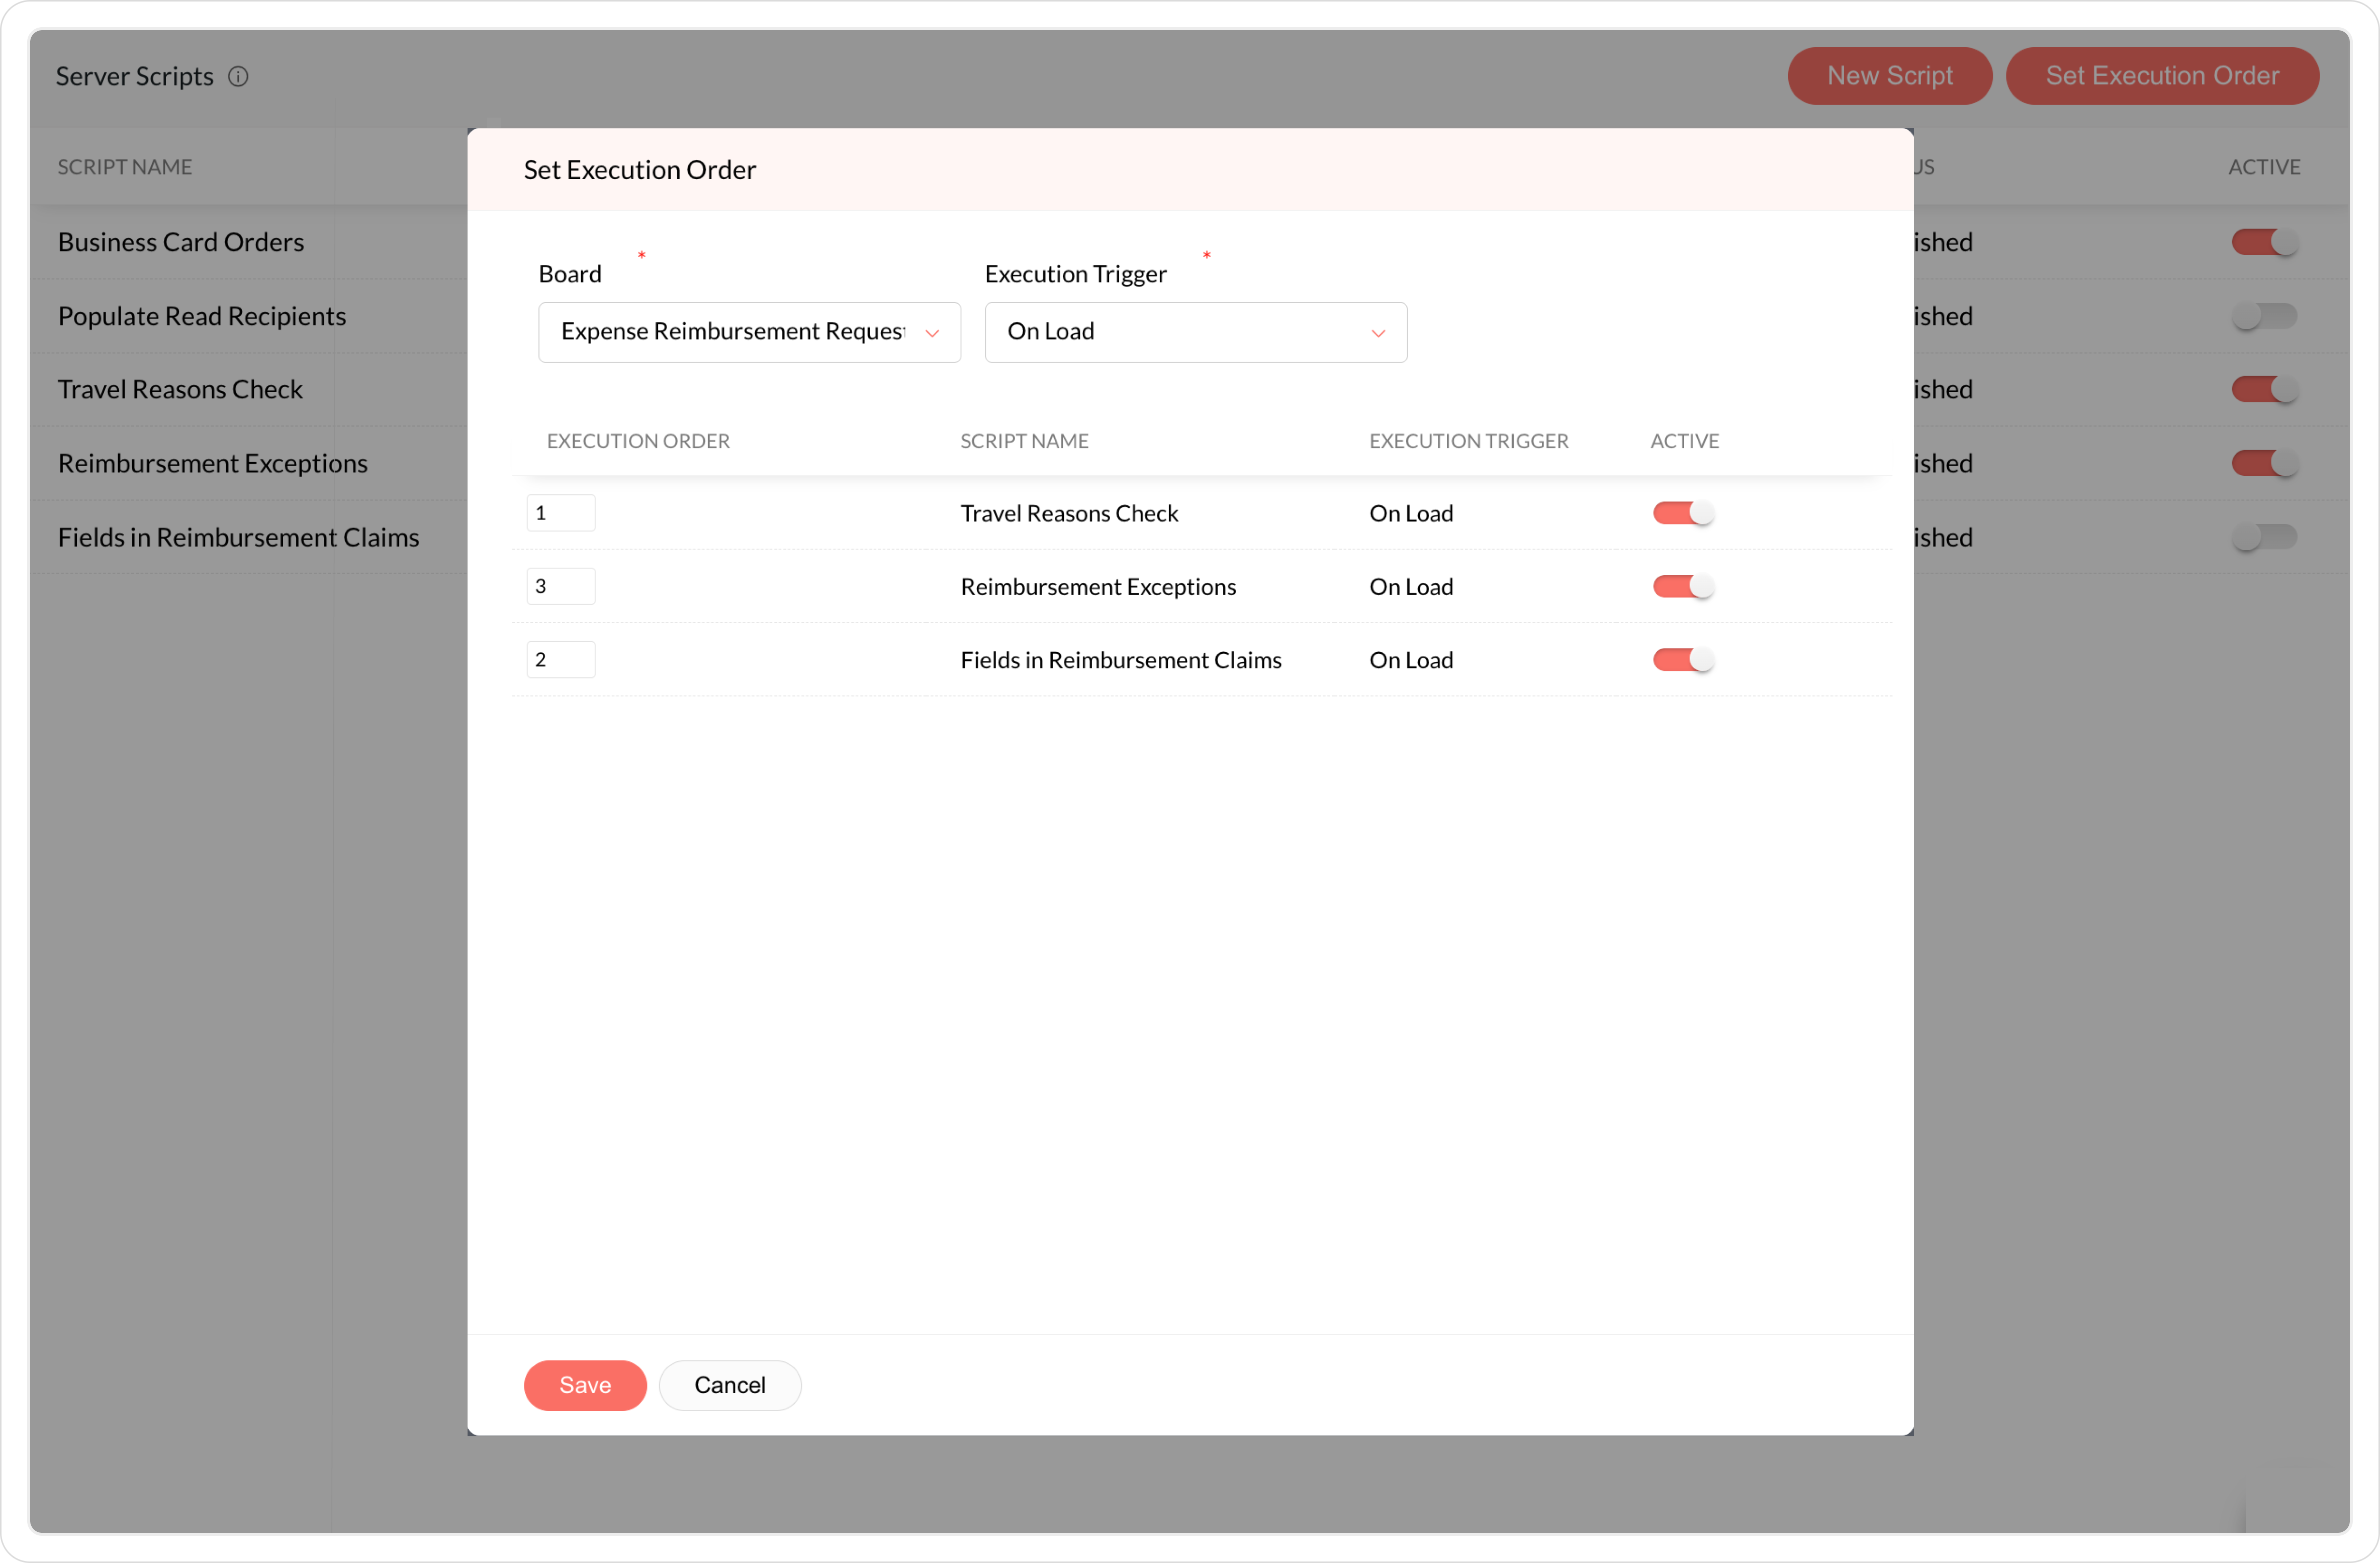Open Populate Read Recipients script row
This screenshot has height=1563, width=2380.
(202, 316)
